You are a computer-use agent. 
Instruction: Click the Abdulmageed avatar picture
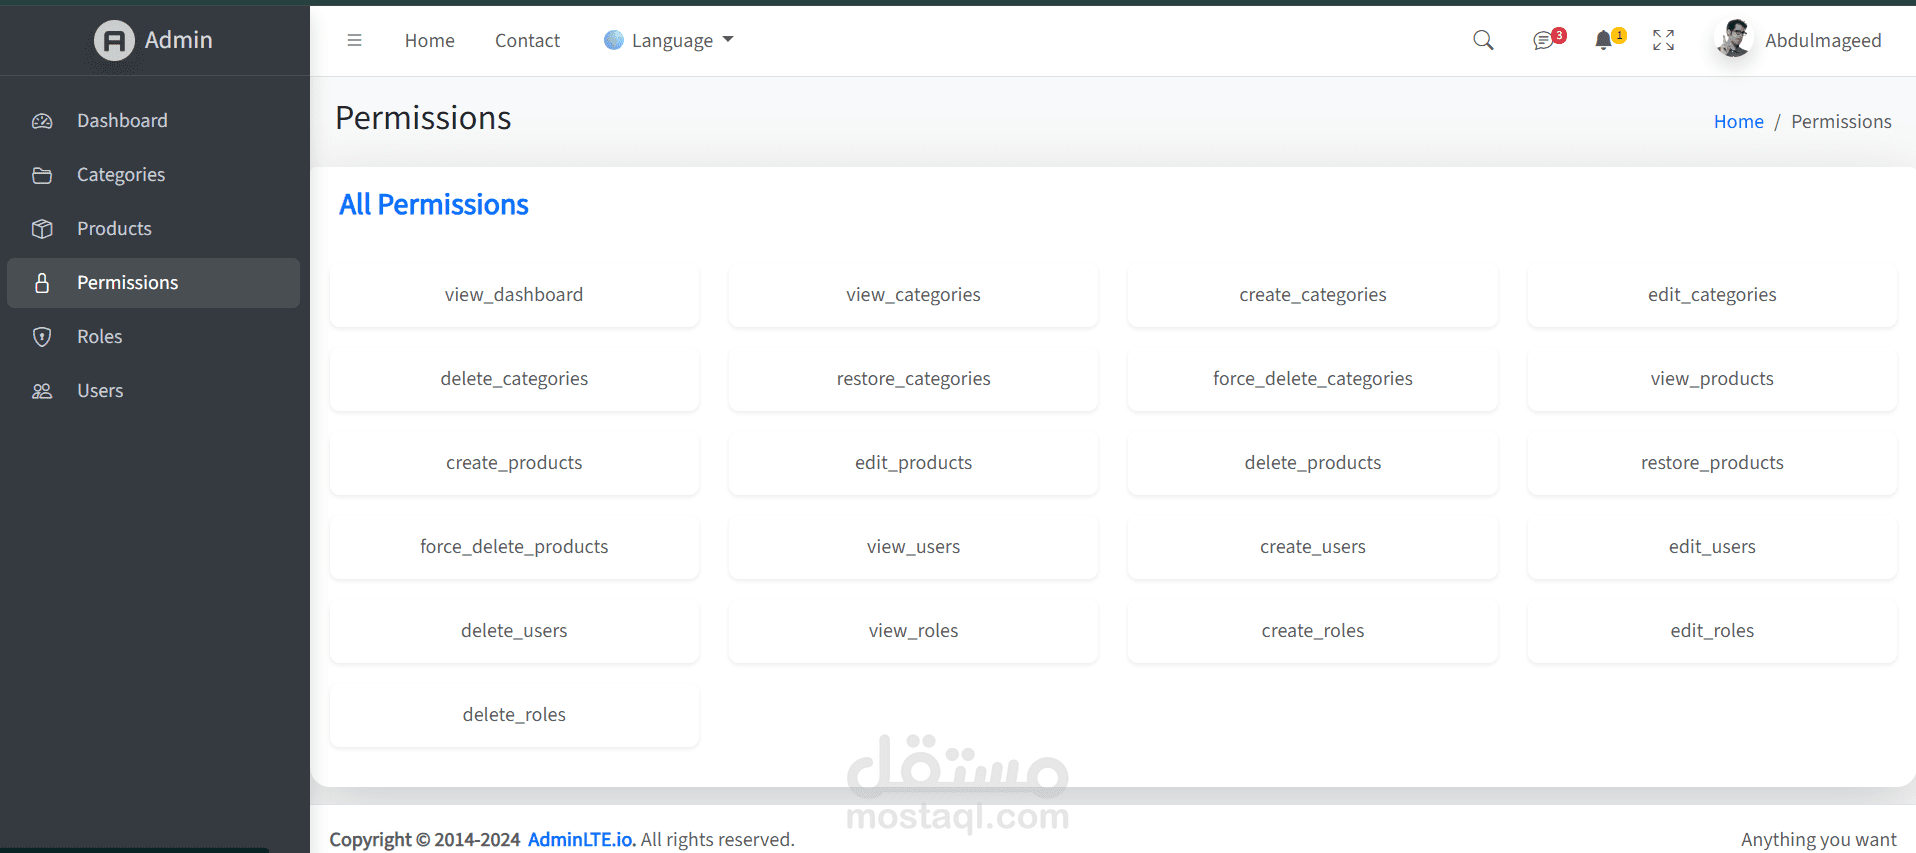point(1734,39)
